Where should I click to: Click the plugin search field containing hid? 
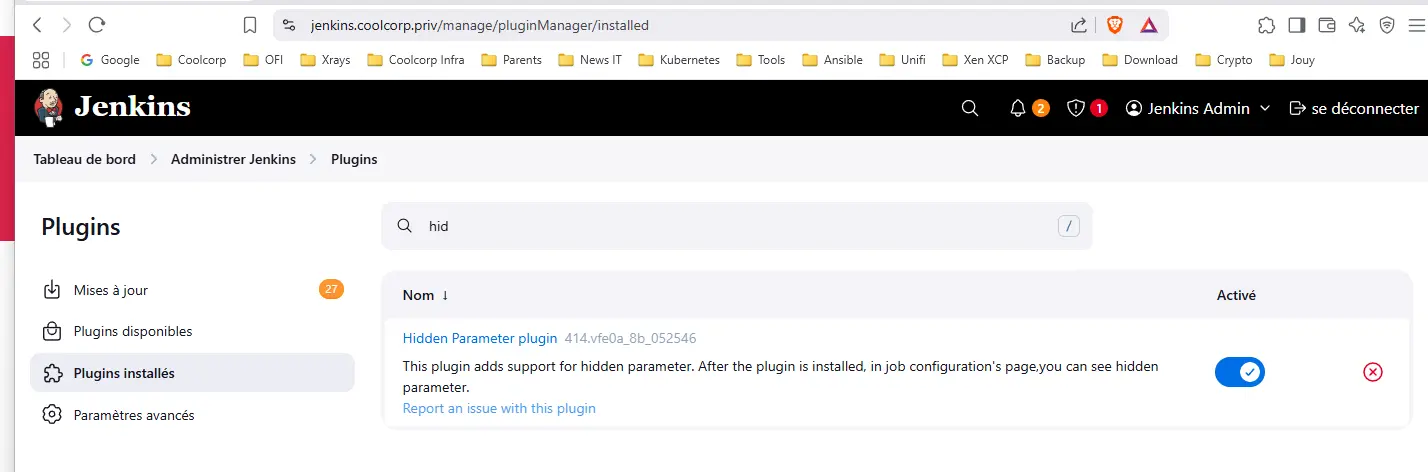click(x=737, y=226)
